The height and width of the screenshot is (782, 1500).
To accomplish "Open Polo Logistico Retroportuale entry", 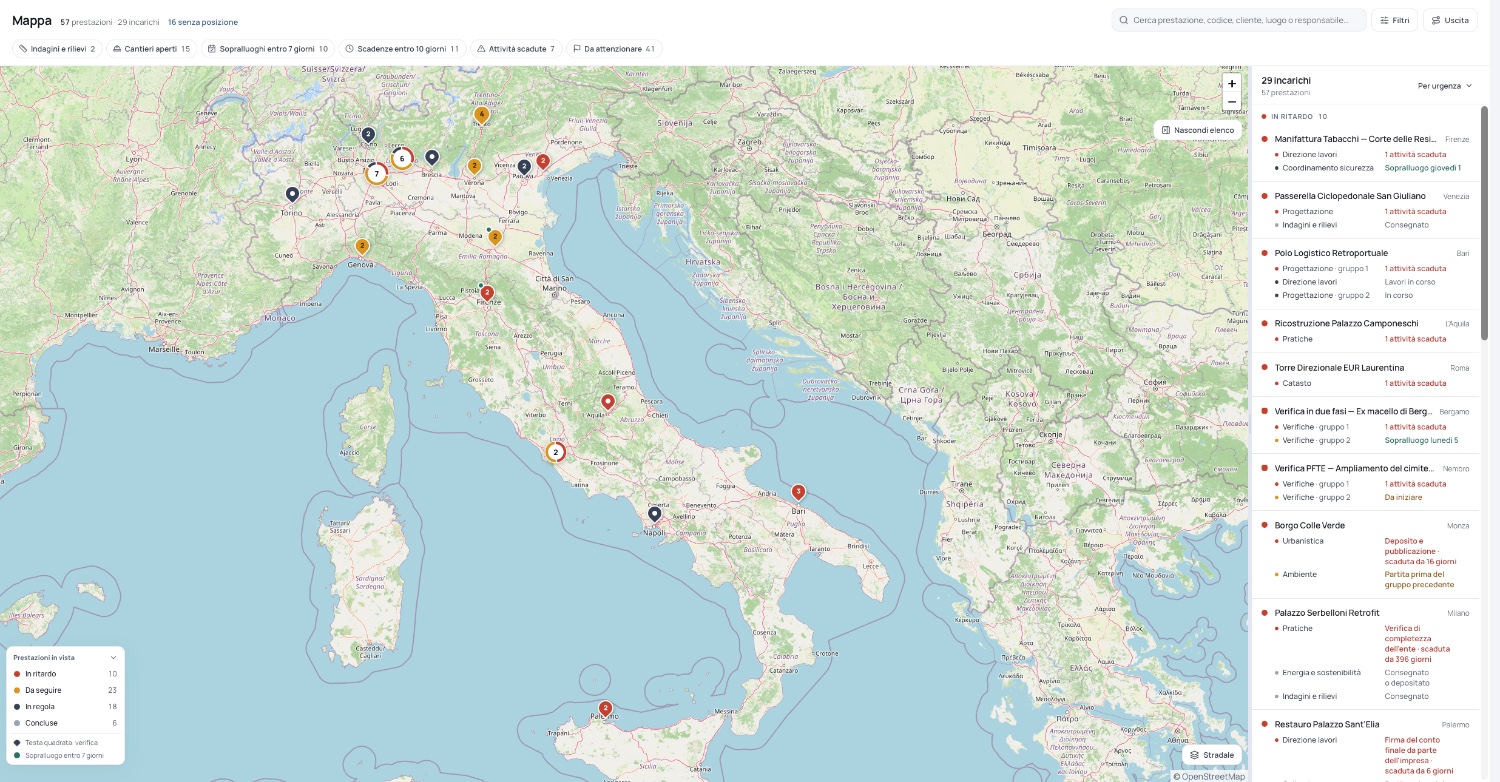I will point(1331,253).
